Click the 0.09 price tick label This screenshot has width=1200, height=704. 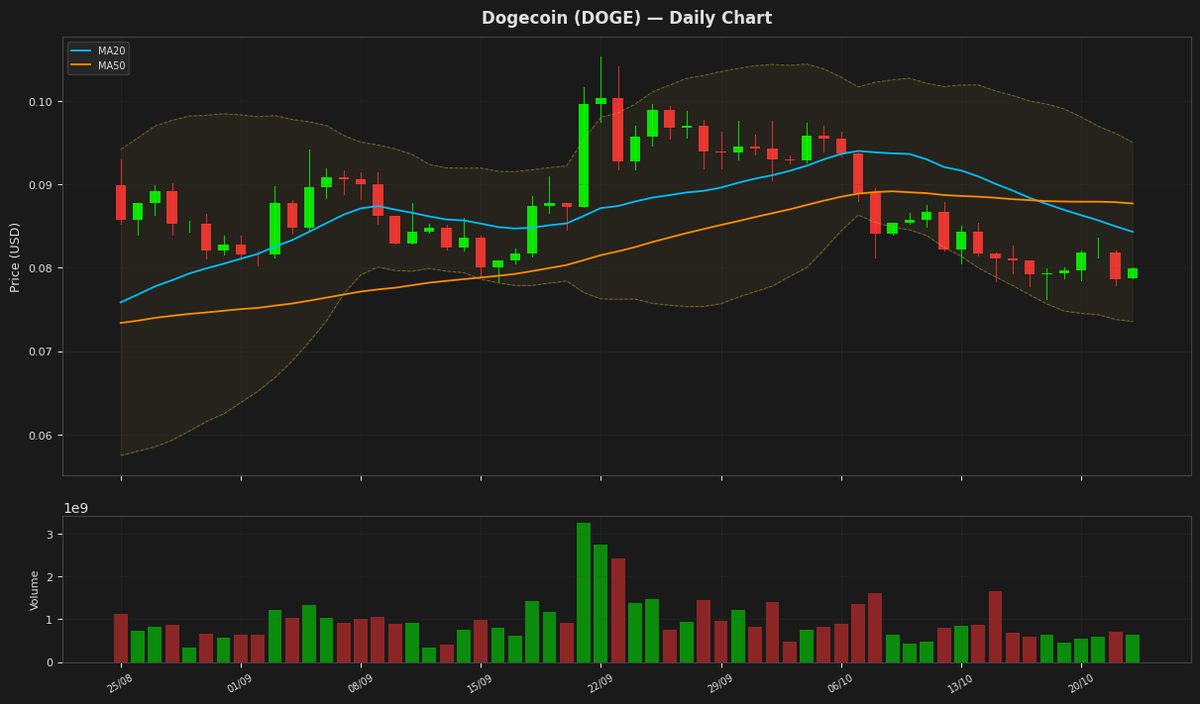pyautogui.click(x=42, y=185)
